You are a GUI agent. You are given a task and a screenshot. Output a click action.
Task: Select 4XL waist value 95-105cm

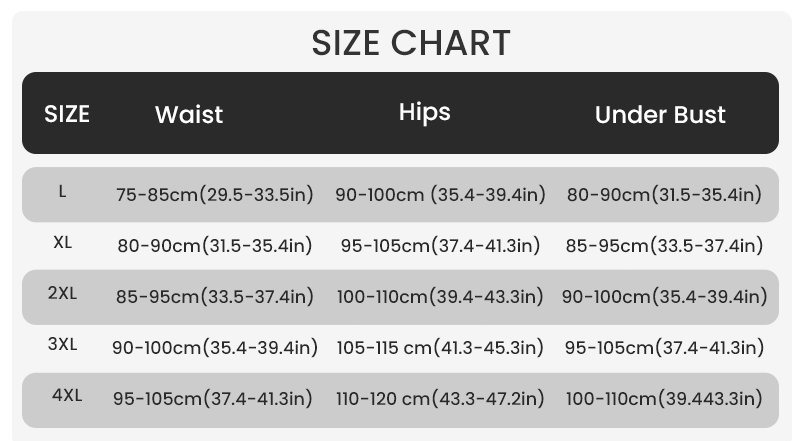(212, 399)
